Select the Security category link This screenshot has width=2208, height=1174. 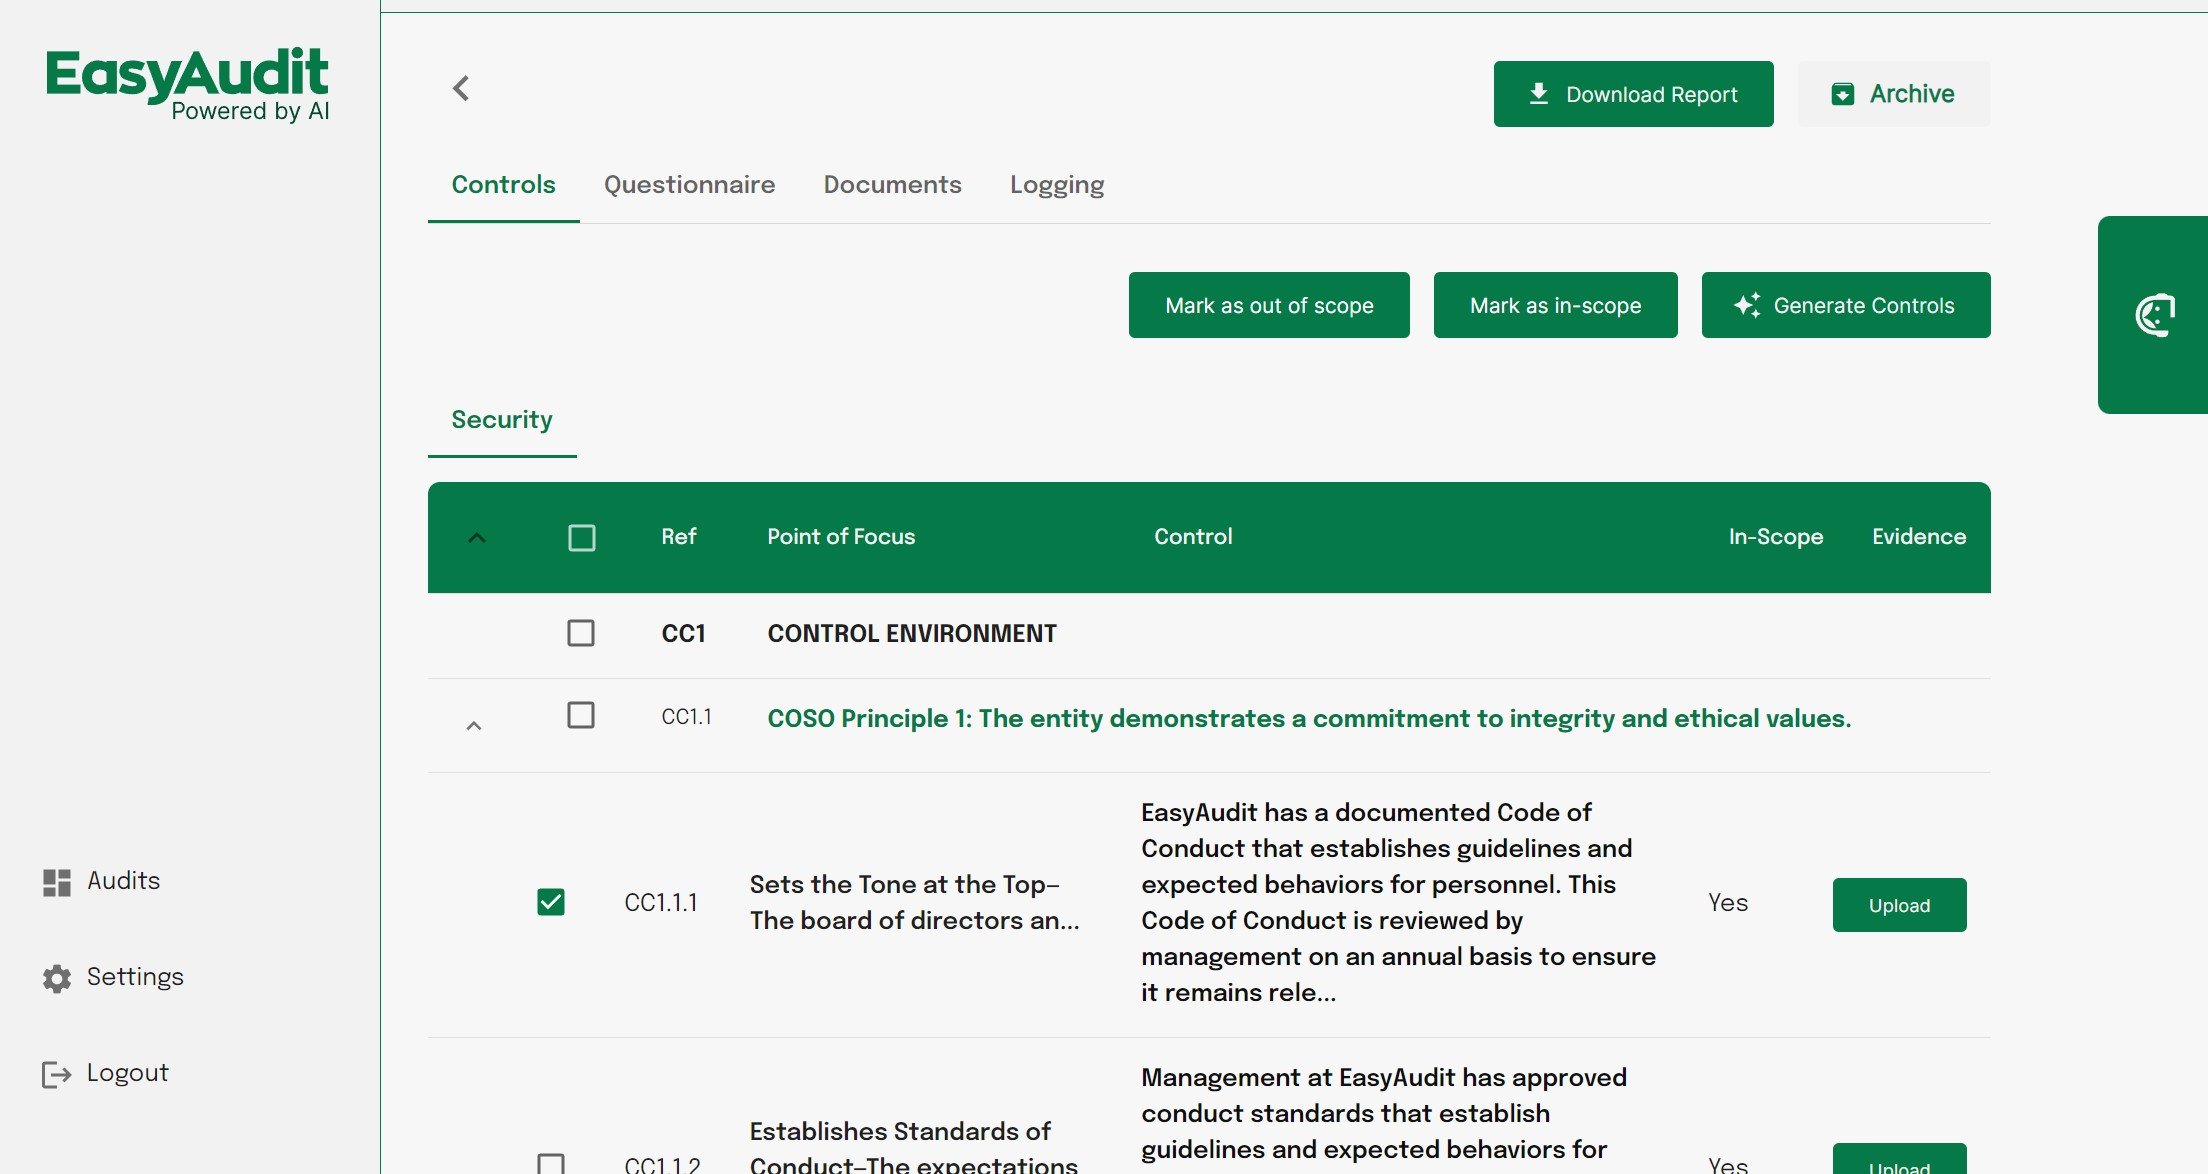501,419
